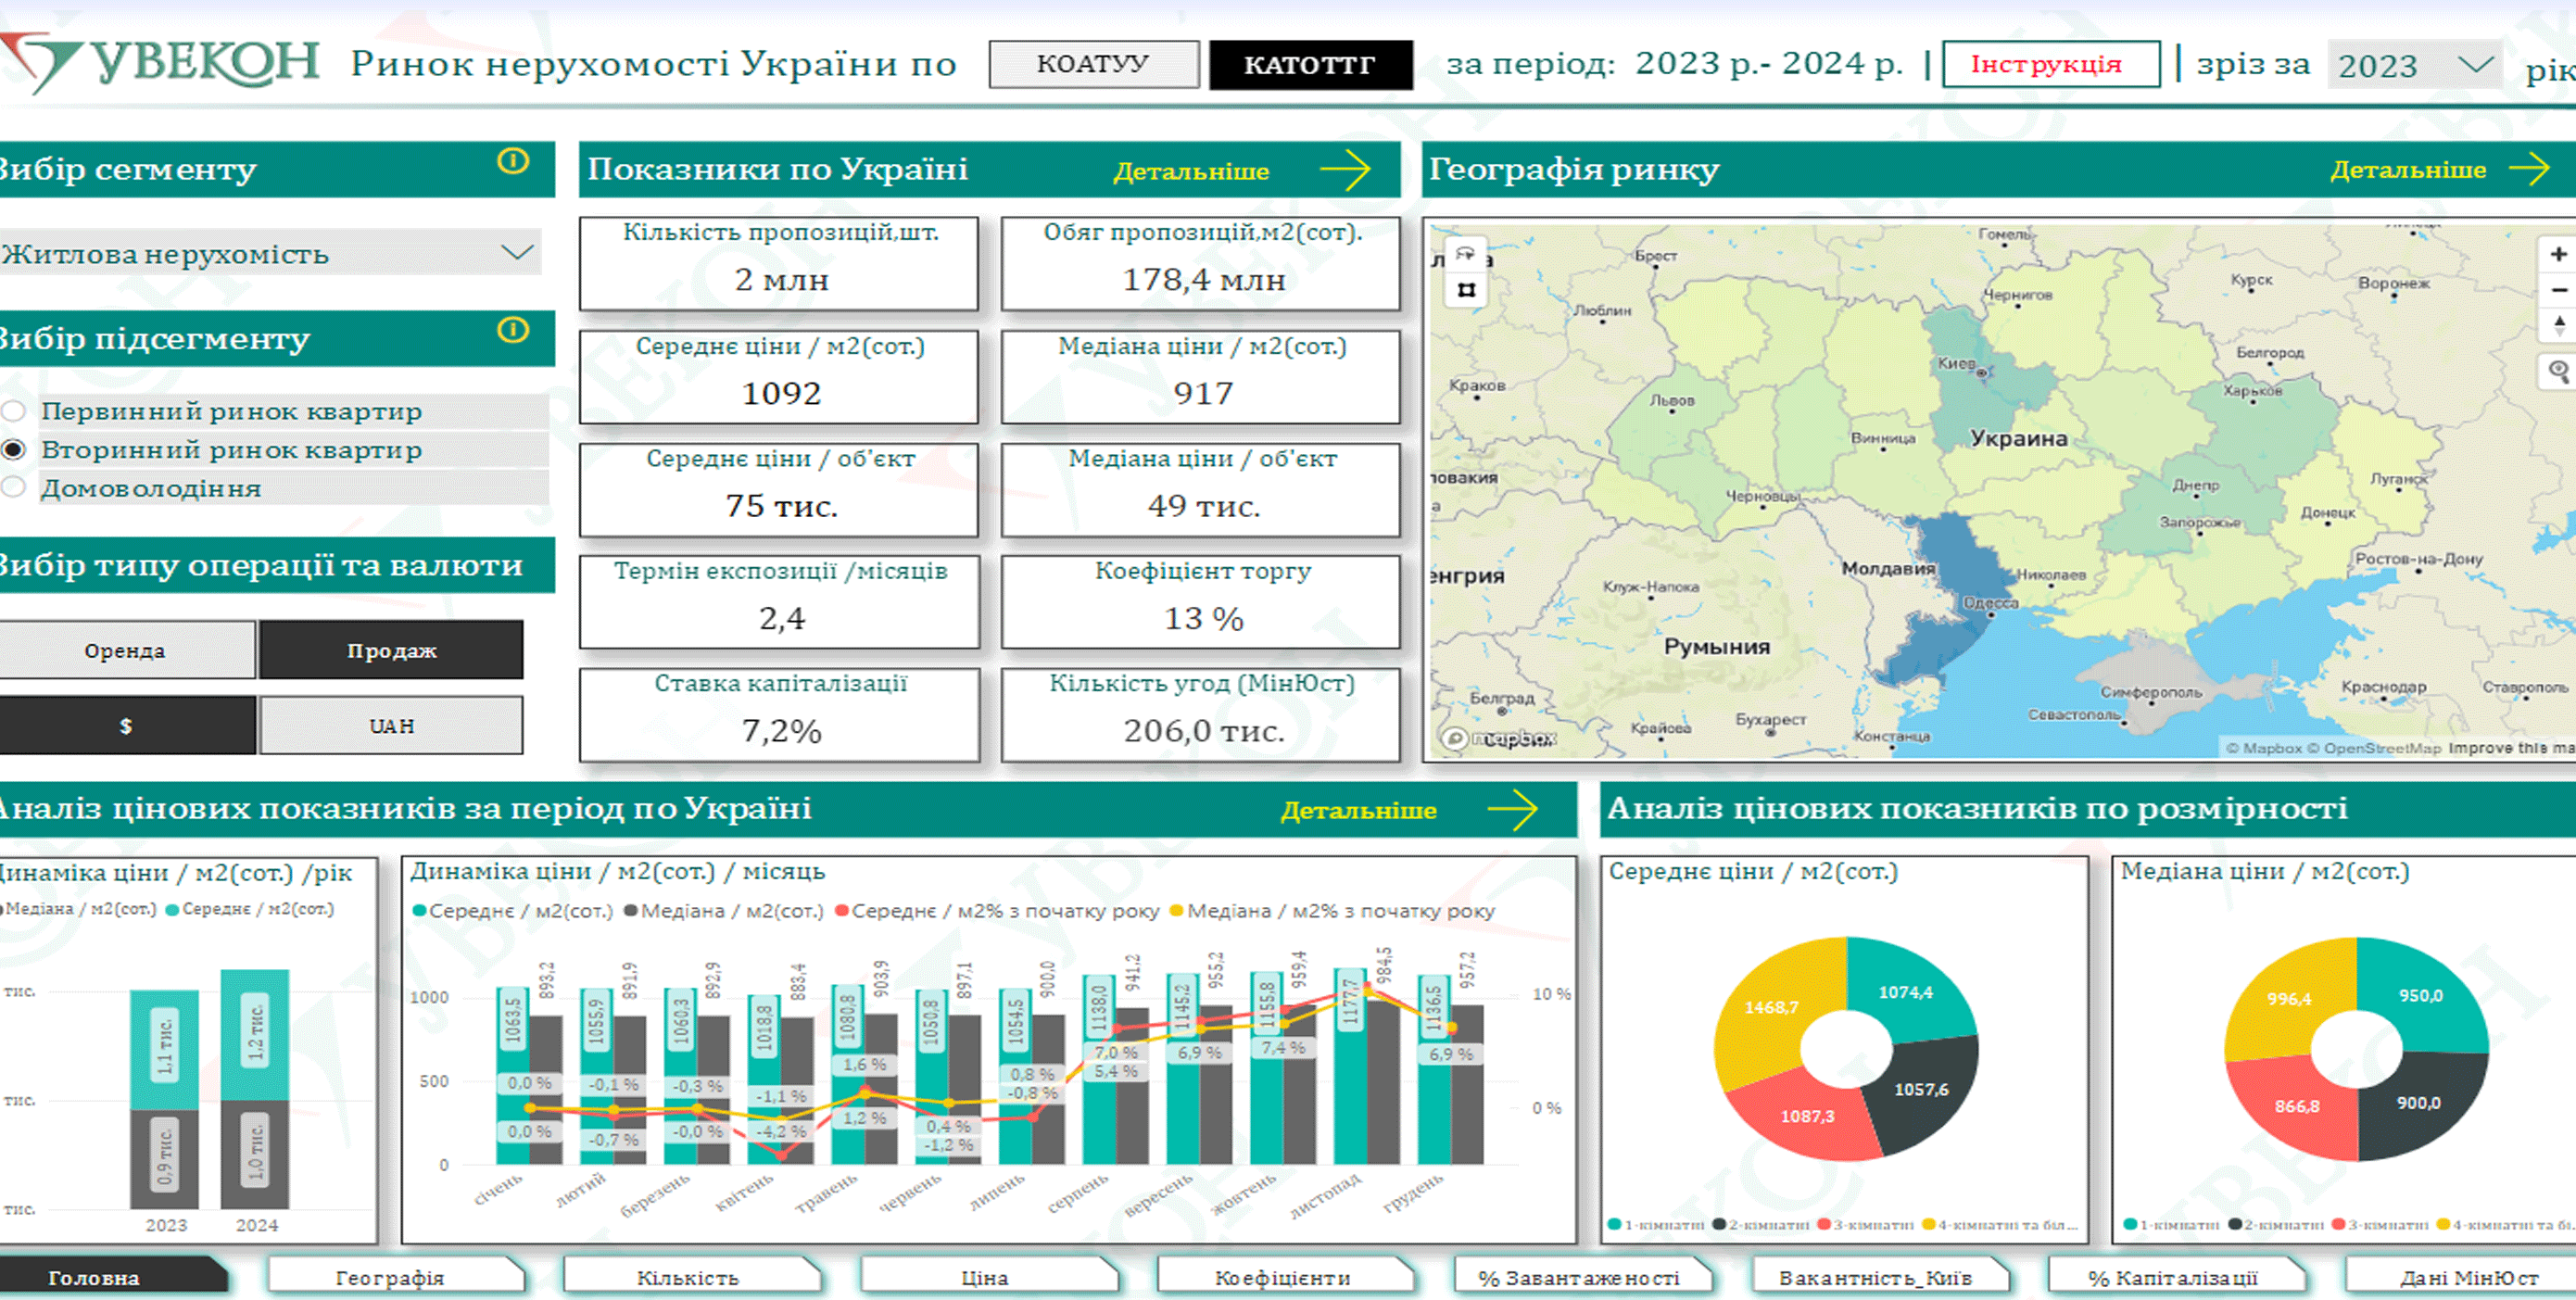This screenshot has width=2576, height=1300.
Task: Click Детальніше in Географія ринку
Action: coord(2408,170)
